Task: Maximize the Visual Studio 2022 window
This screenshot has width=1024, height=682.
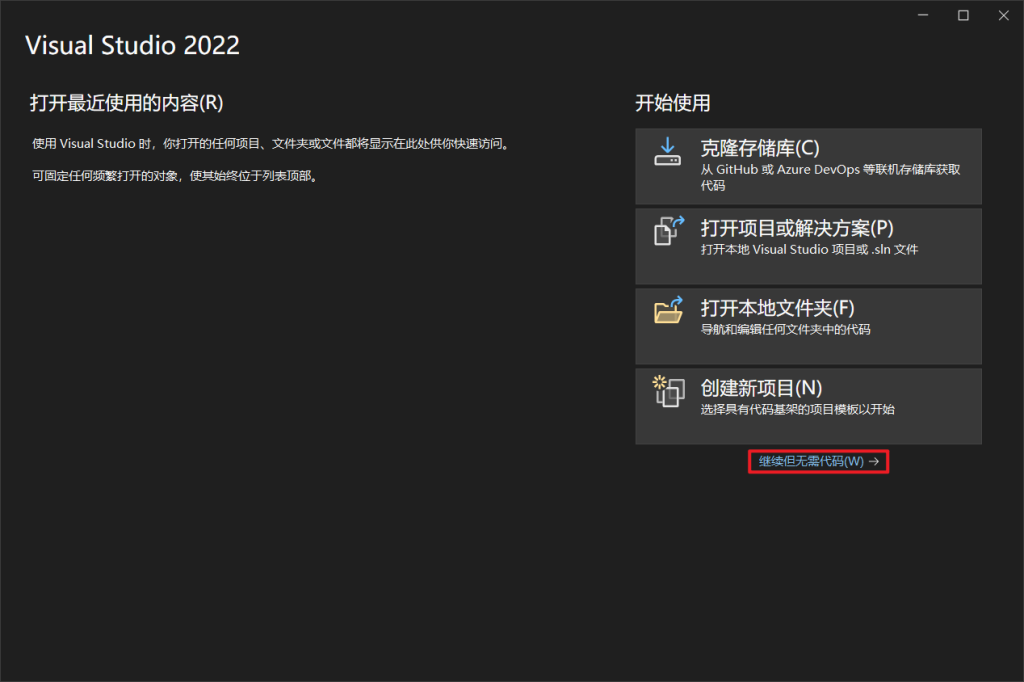Action: (963, 15)
